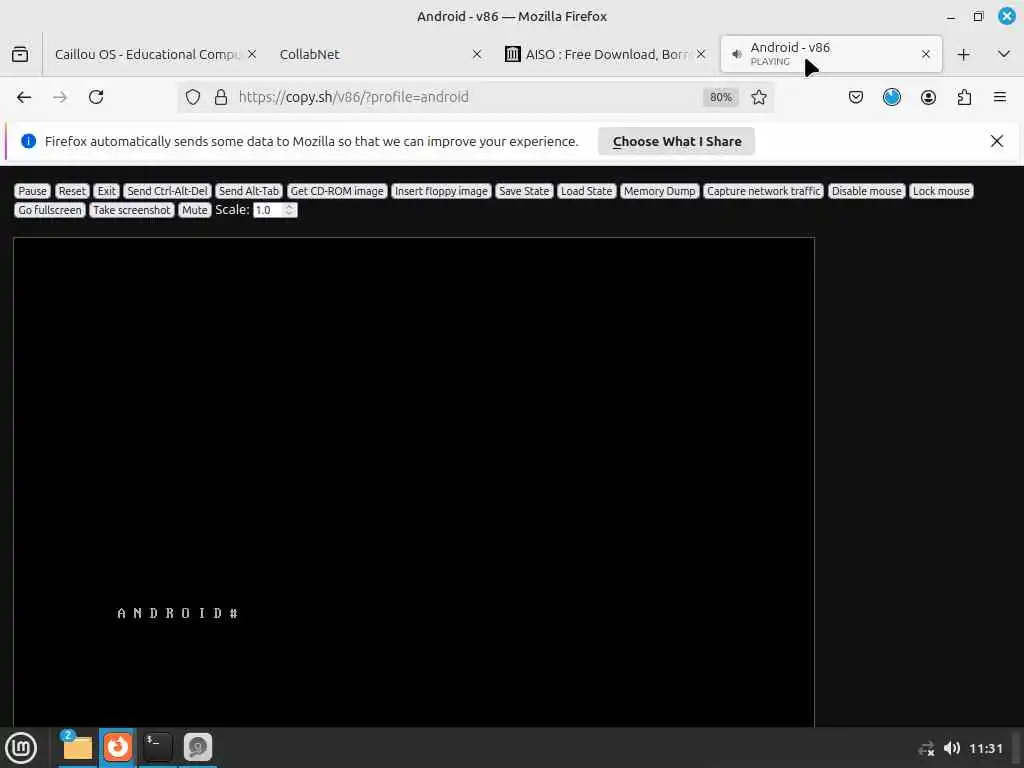This screenshot has width=1024, height=768.
Task: Close the CollabNet tab
Action: pos(477,54)
